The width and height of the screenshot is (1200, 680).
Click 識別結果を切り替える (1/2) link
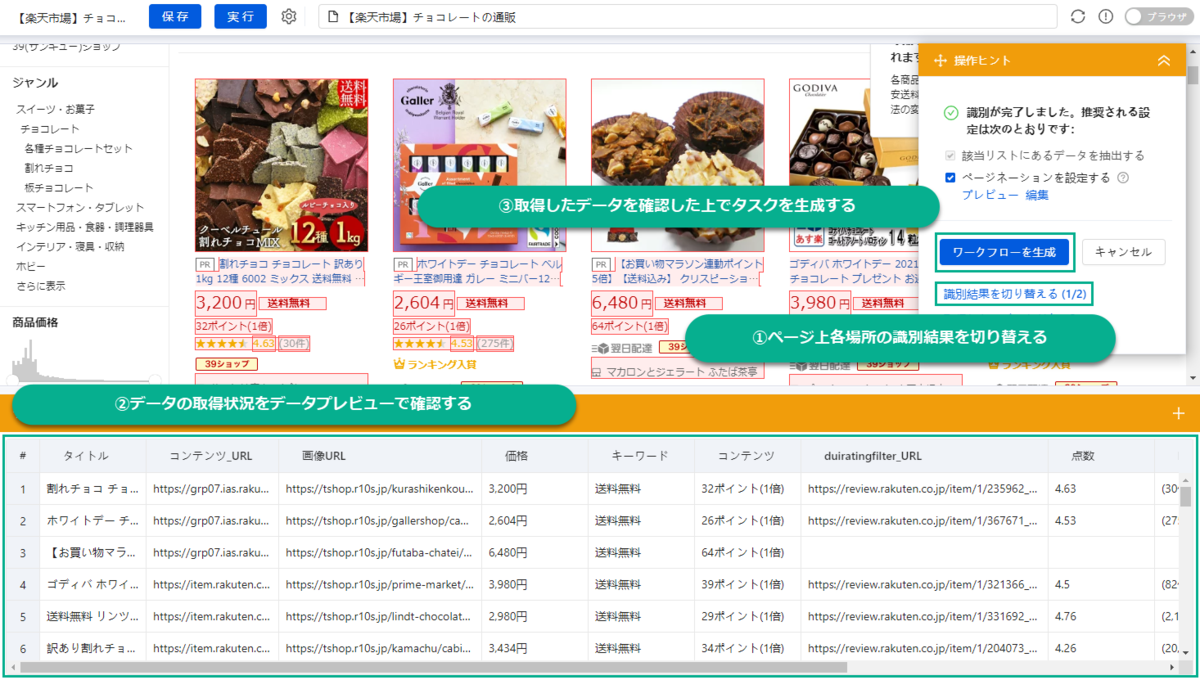(x=1014, y=294)
